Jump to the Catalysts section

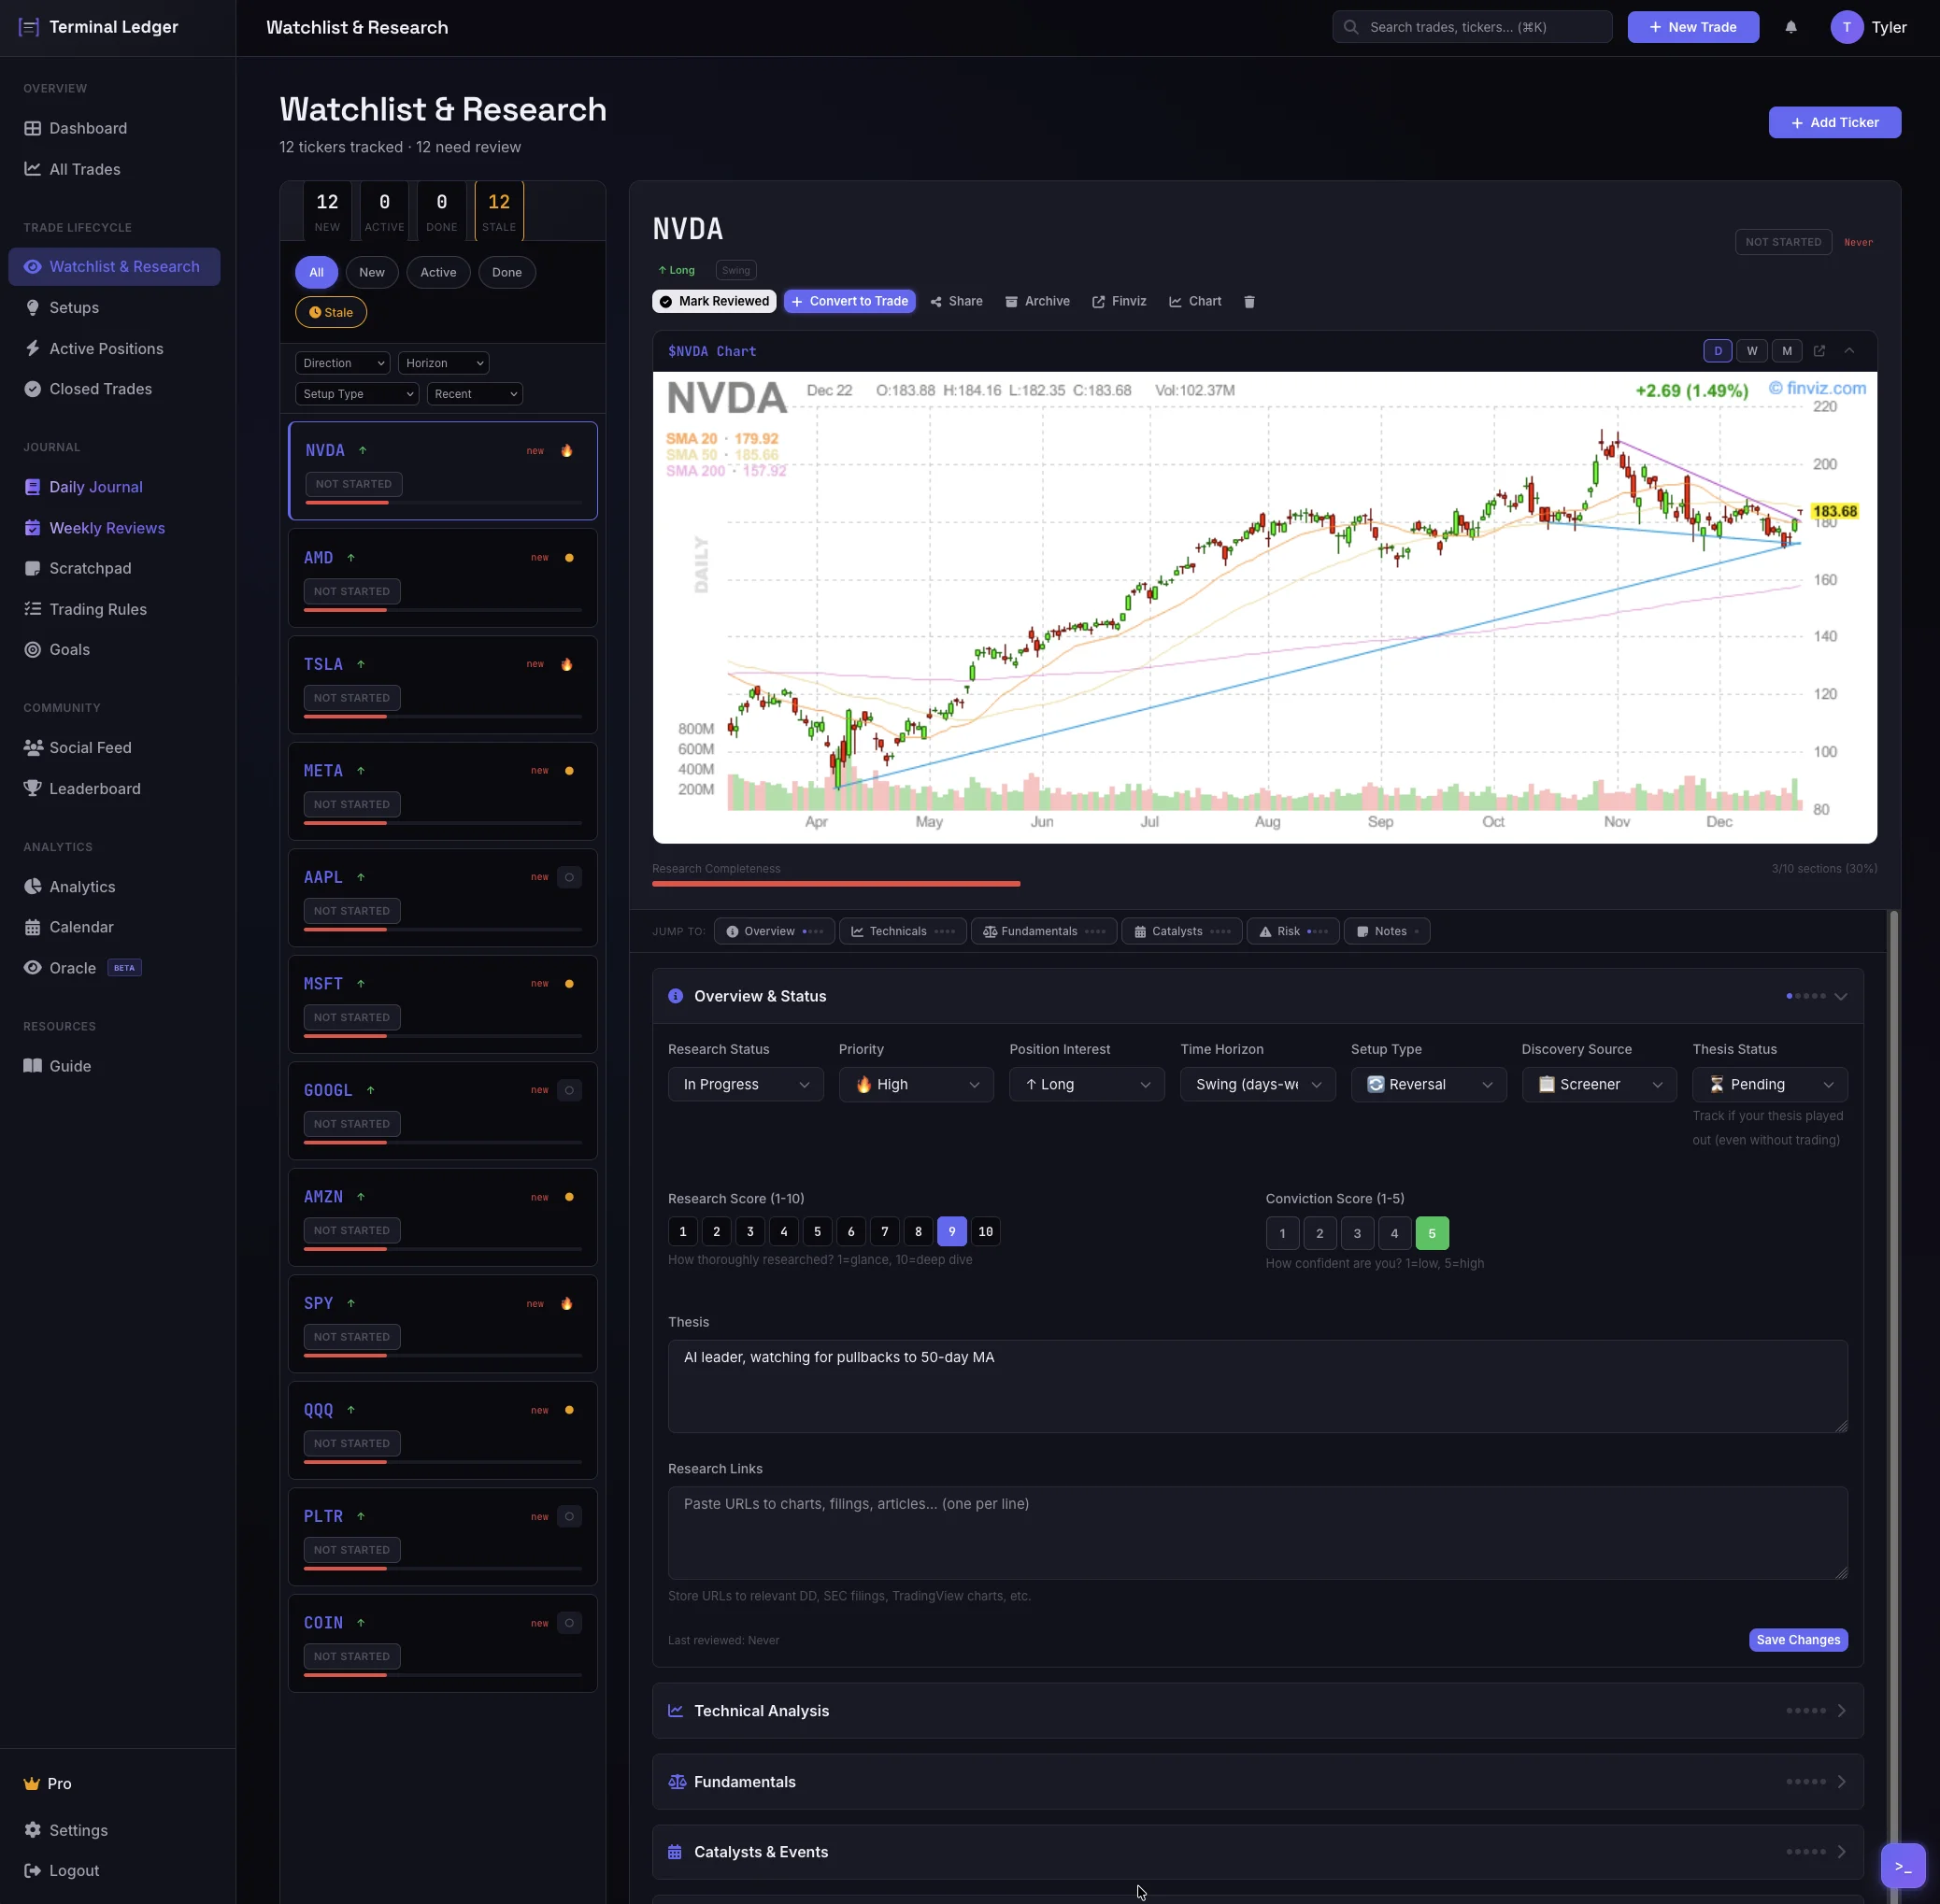1181,931
